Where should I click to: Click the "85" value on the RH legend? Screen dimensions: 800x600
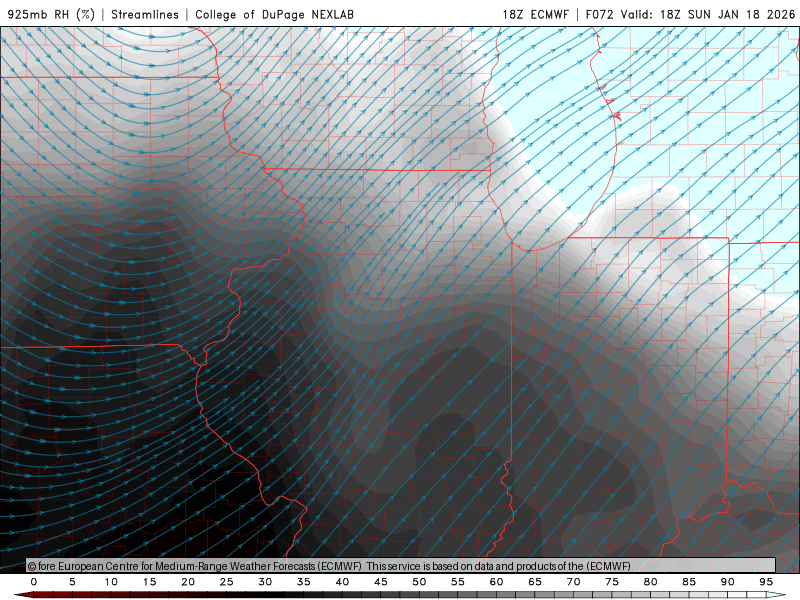[689, 582]
